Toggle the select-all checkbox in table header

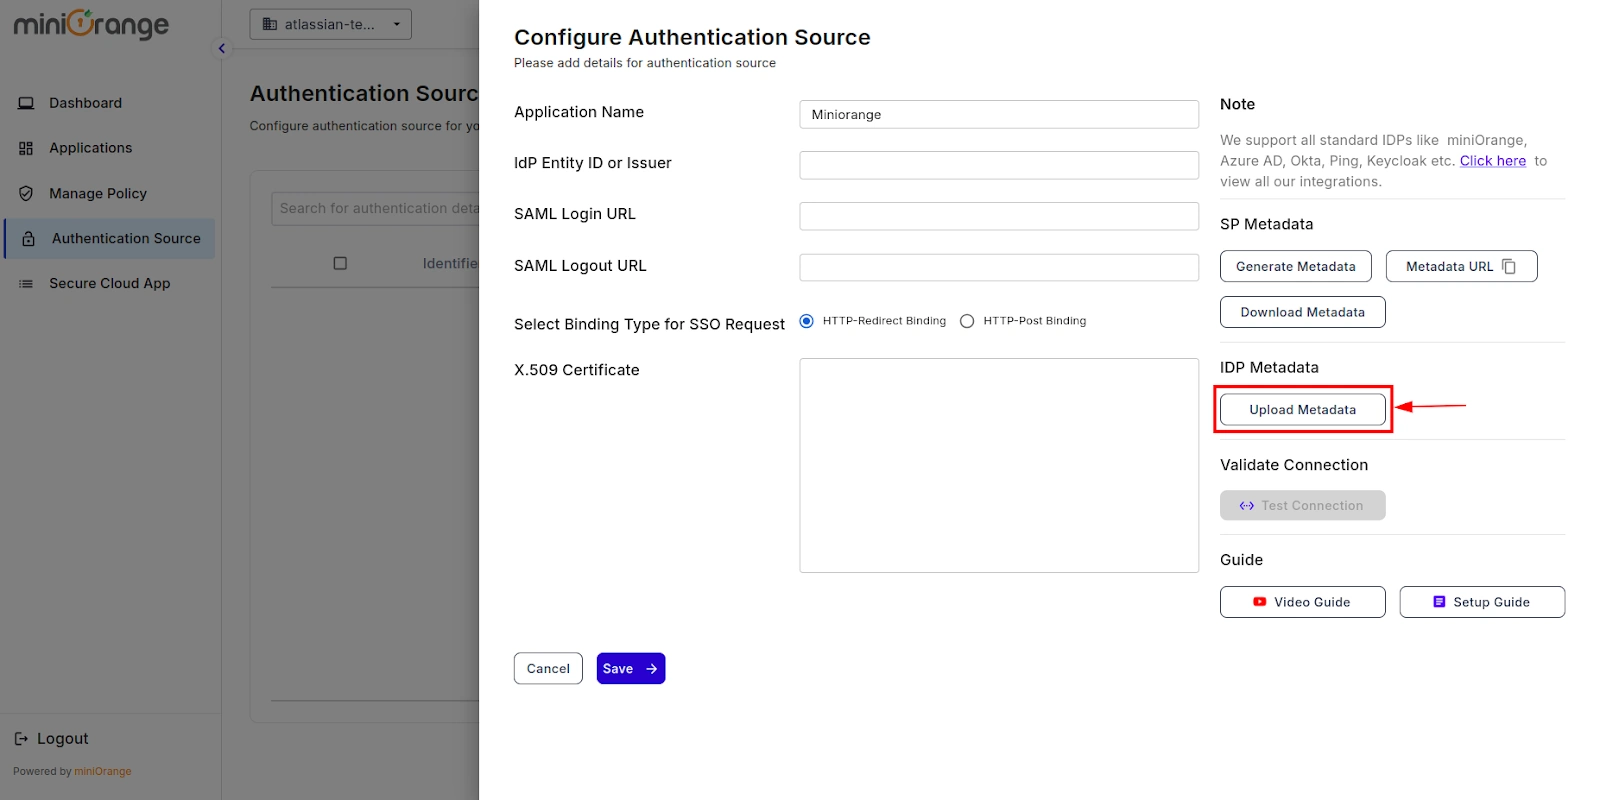(340, 263)
